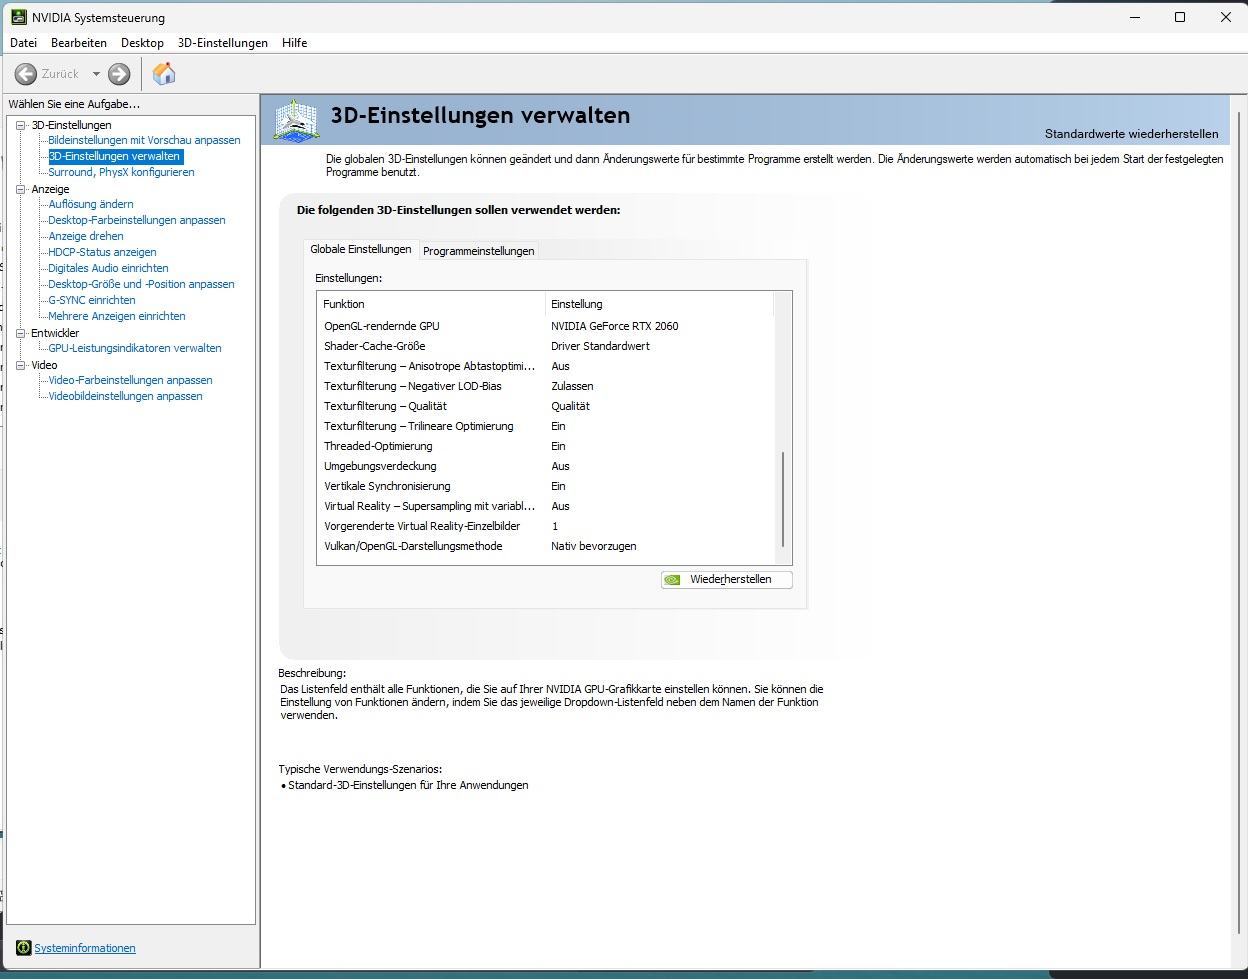1248x979 pixels.
Task: Click the Systeminformationen icon at bottom left
Action: 23,948
